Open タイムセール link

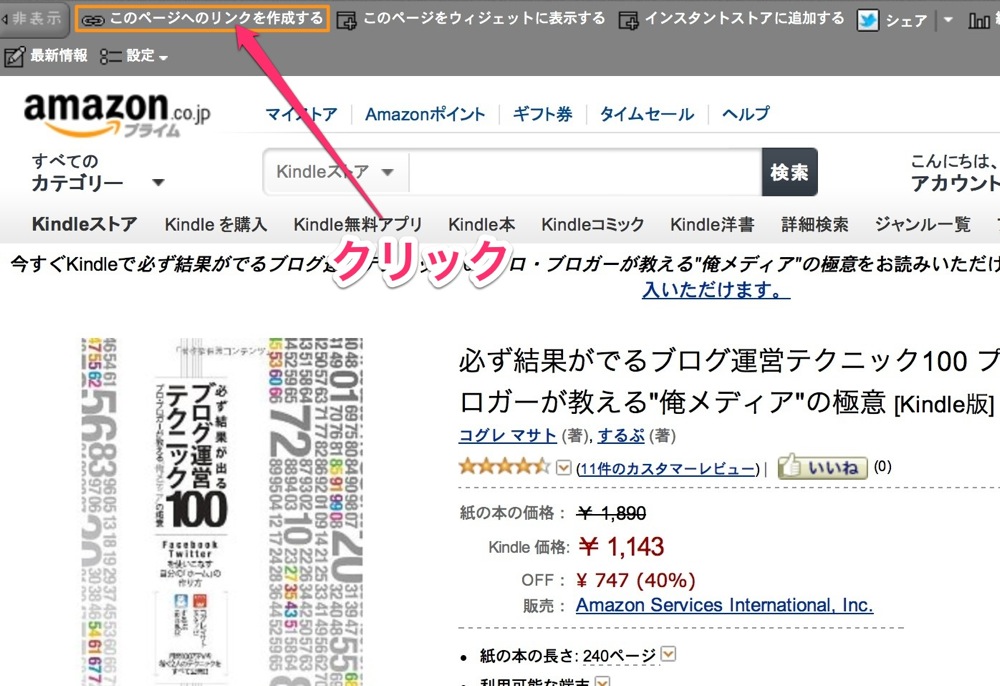pyautogui.click(x=647, y=114)
